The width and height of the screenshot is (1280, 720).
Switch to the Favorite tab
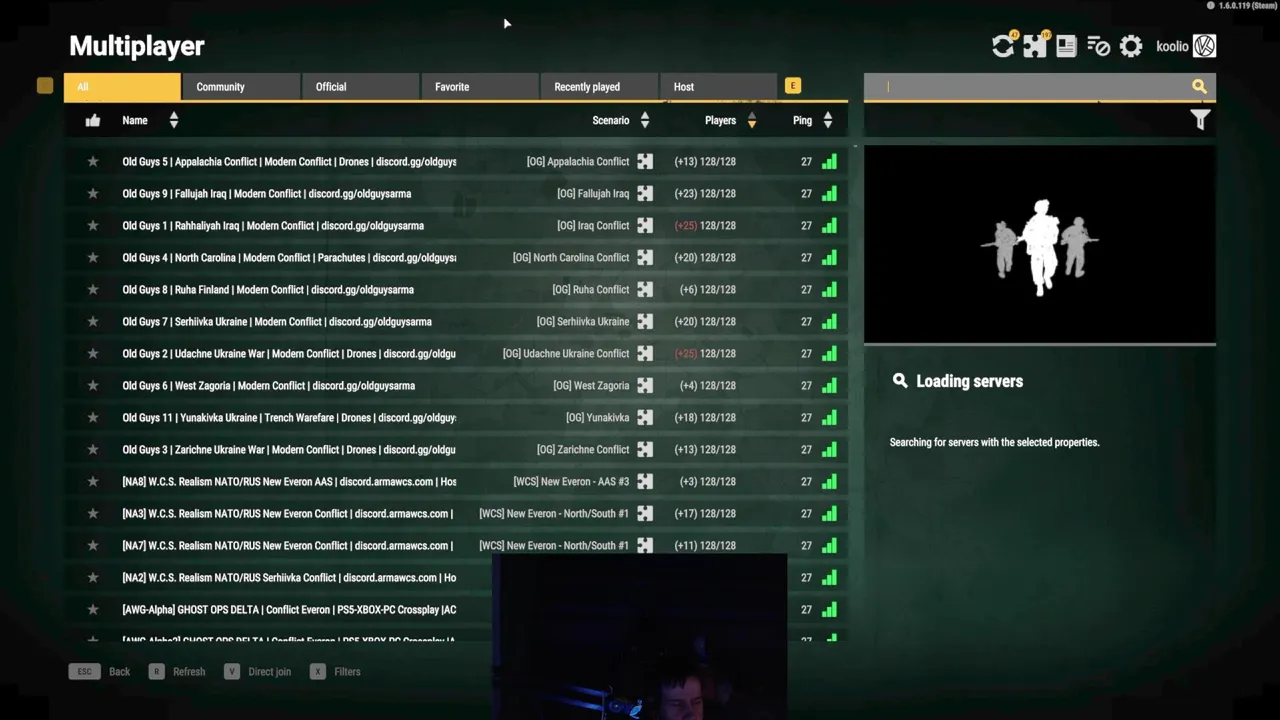point(479,87)
